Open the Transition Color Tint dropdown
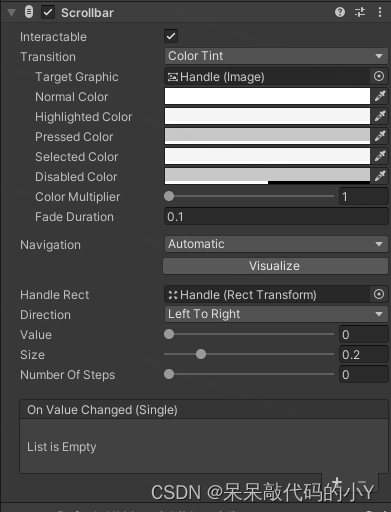Image resolution: width=391 pixels, height=512 pixels. pyautogui.click(x=276, y=56)
